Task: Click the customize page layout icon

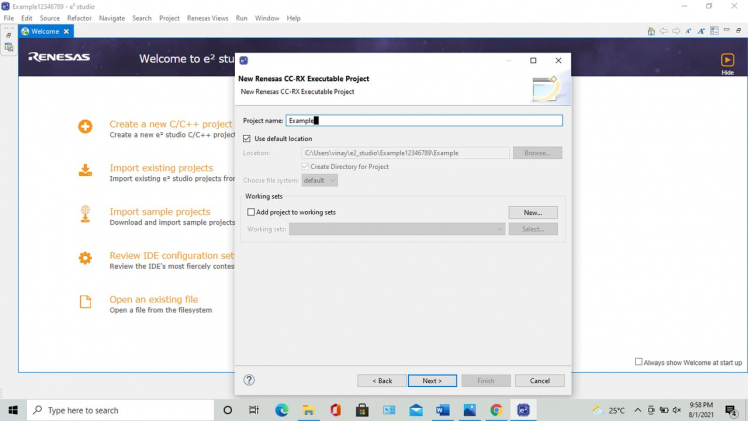Action: pos(714,31)
